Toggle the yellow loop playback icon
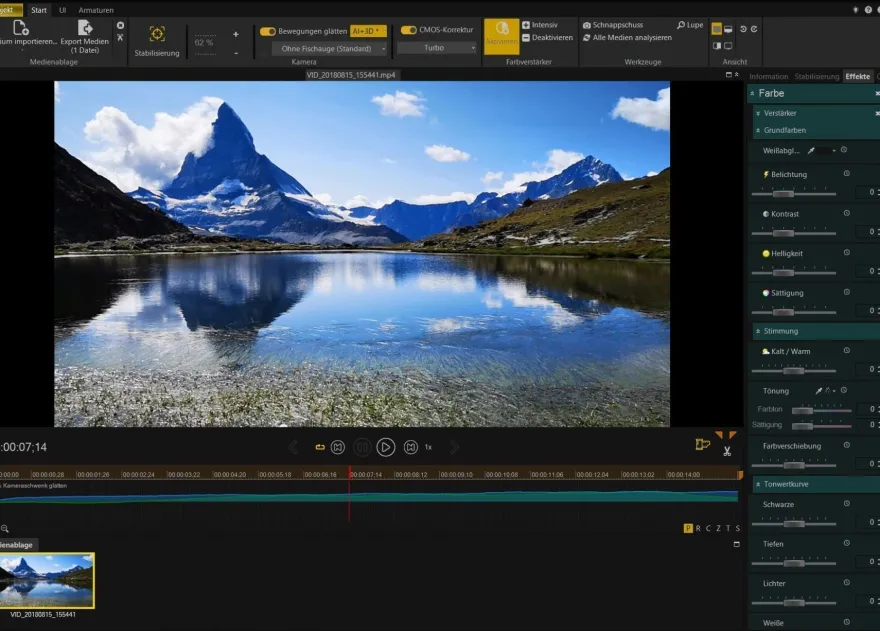The width and height of the screenshot is (880, 631). click(320, 447)
